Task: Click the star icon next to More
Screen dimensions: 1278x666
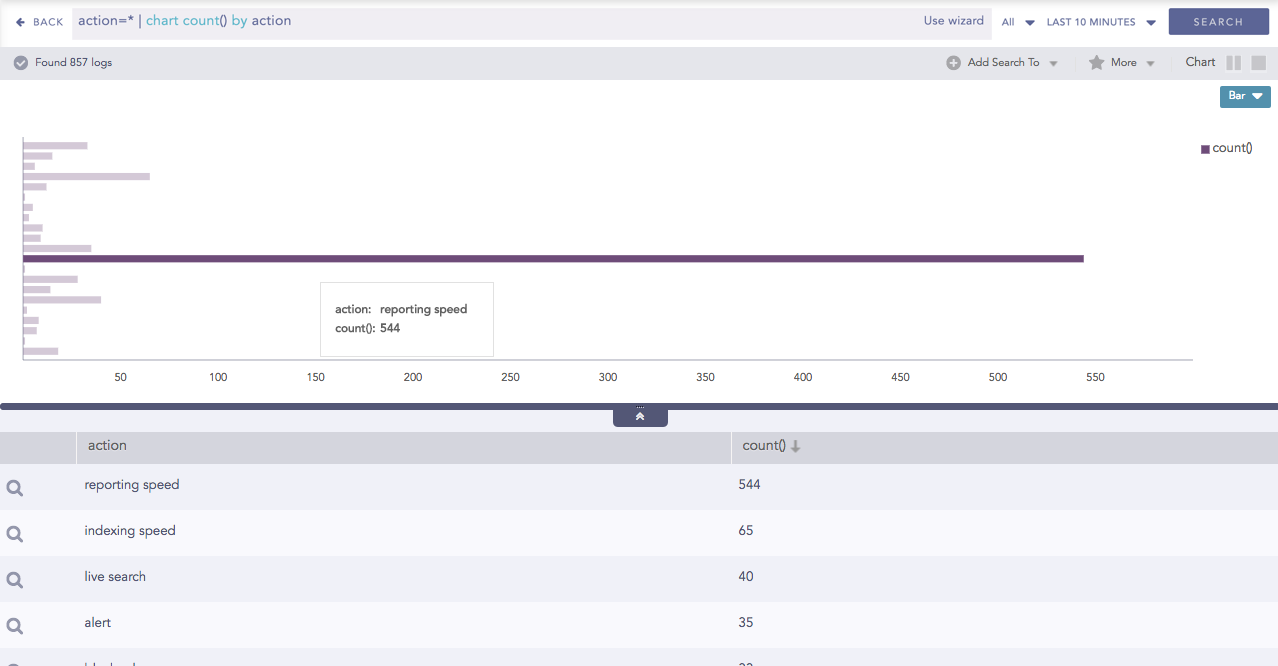Action: (x=1096, y=63)
